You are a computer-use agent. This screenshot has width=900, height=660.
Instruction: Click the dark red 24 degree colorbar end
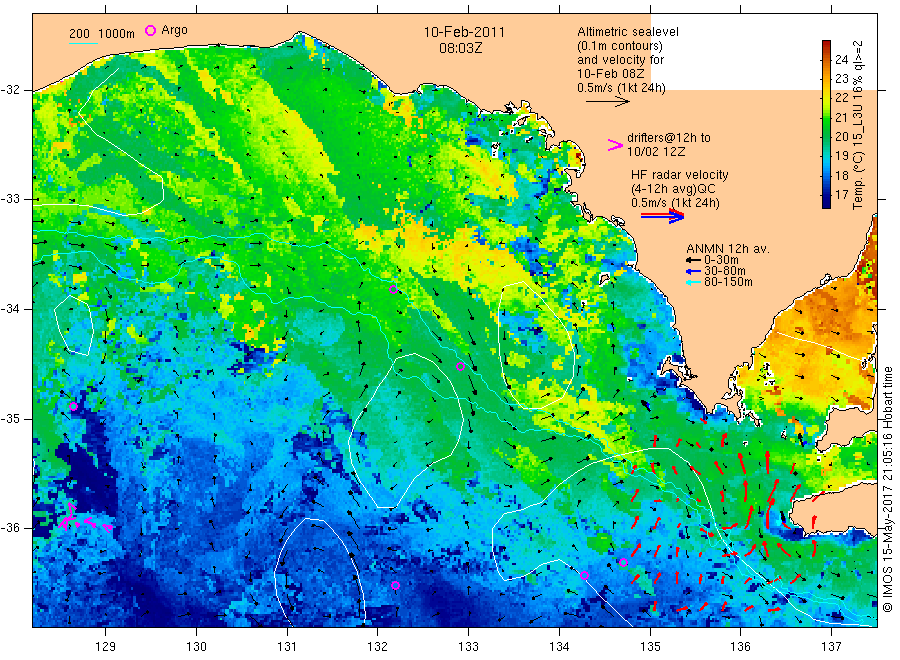pos(827,45)
